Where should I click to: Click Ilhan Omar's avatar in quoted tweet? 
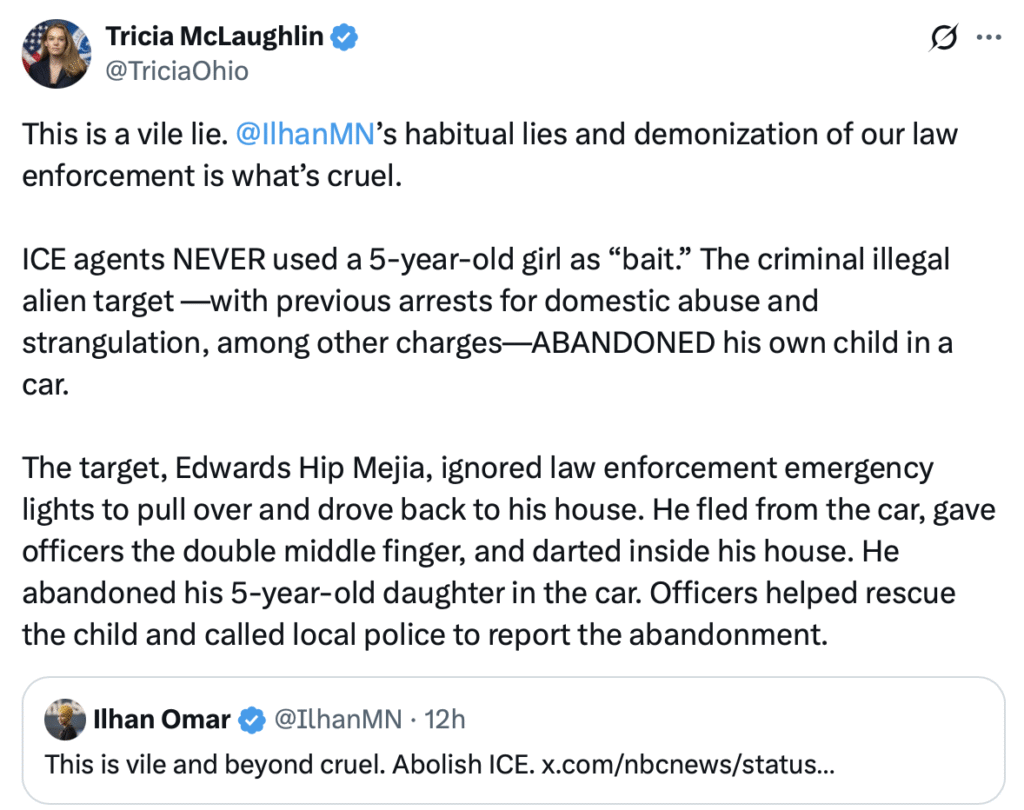pos(65,719)
